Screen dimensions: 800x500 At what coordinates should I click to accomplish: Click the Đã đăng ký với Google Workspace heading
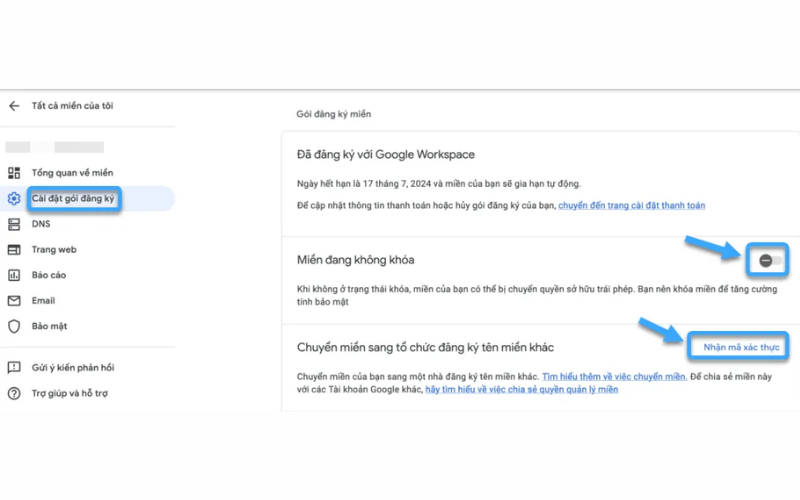[386, 155]
